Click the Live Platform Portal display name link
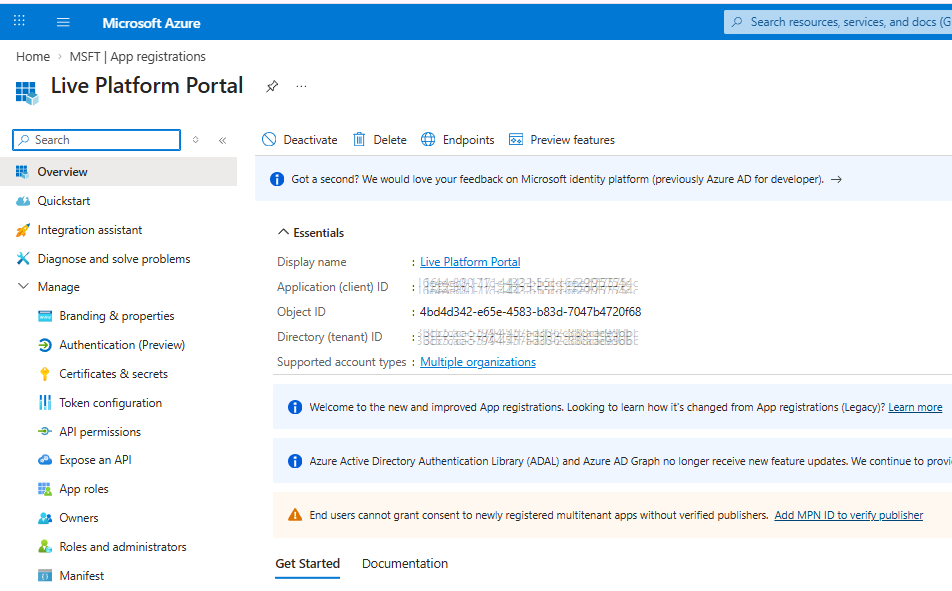 tap(470, 262)
